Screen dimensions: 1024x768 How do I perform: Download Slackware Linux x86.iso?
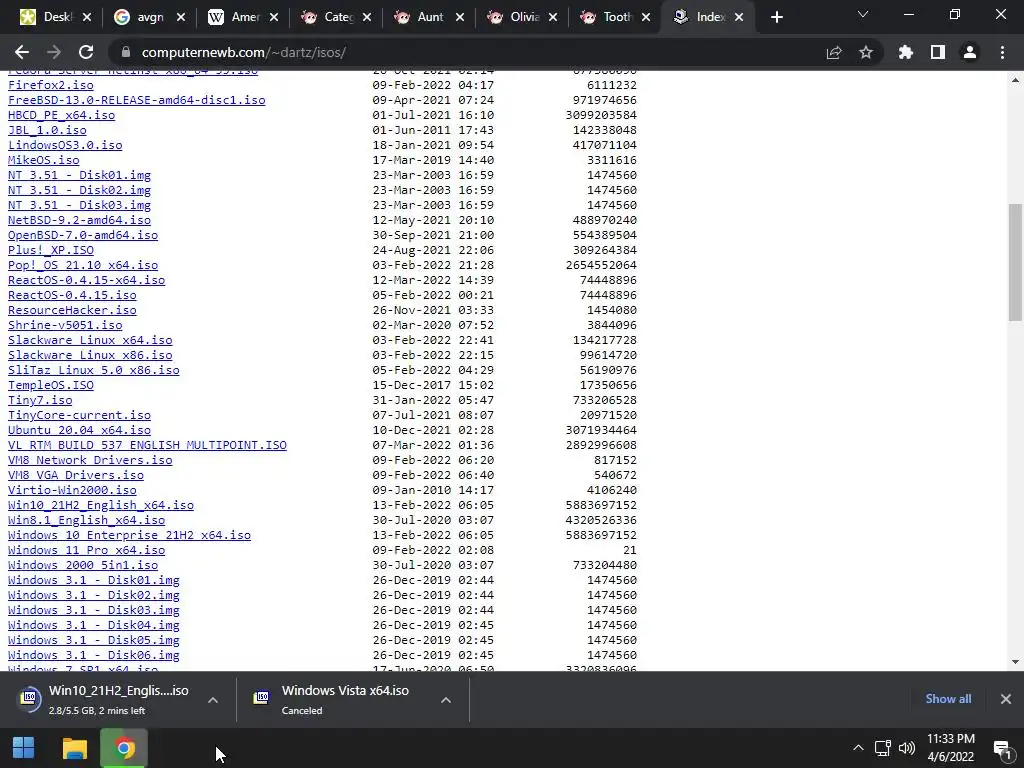[x=90, y=355]
